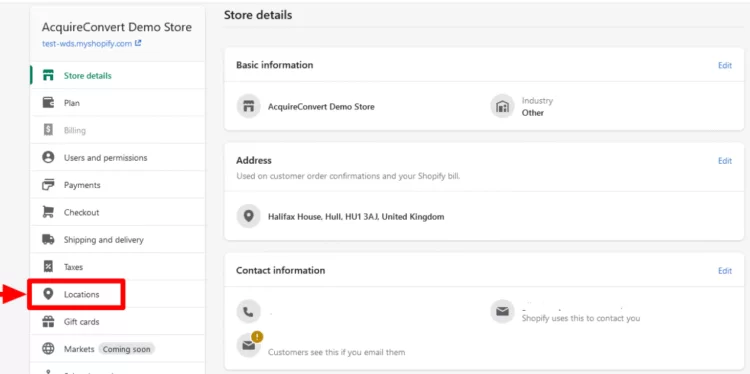Image resolution: width=750 pixels, height=374 pixels.
Task: Open the Markets settings page
Action: tap(118, 349)
